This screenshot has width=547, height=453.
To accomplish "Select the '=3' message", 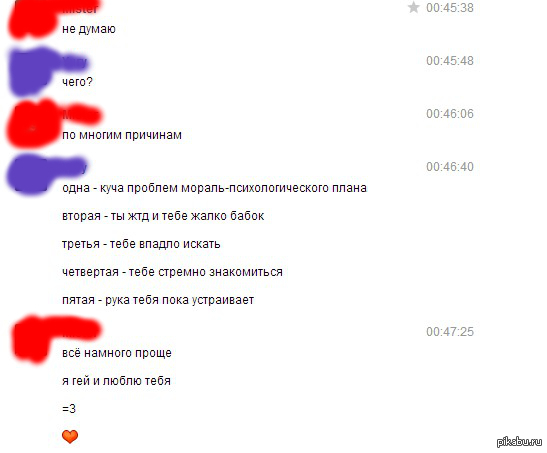I will pos(69,408).
